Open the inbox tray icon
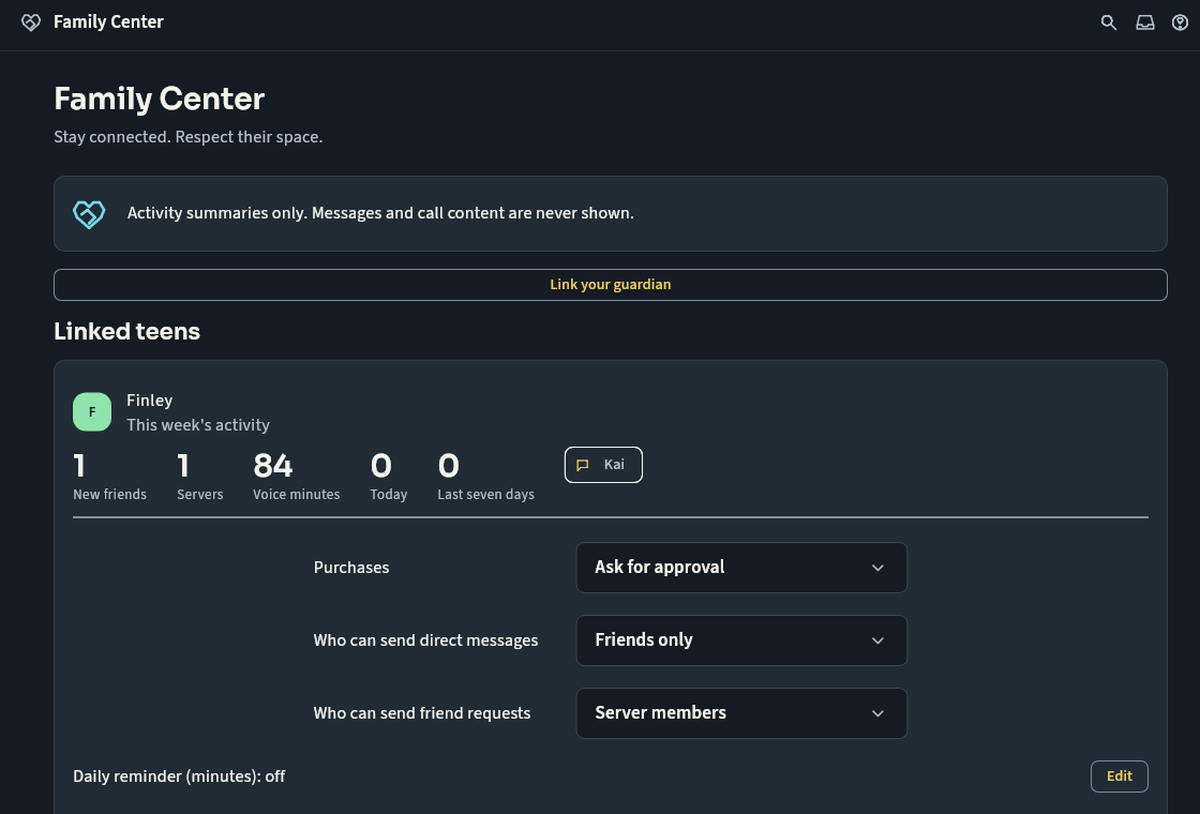 point(1145,22)
